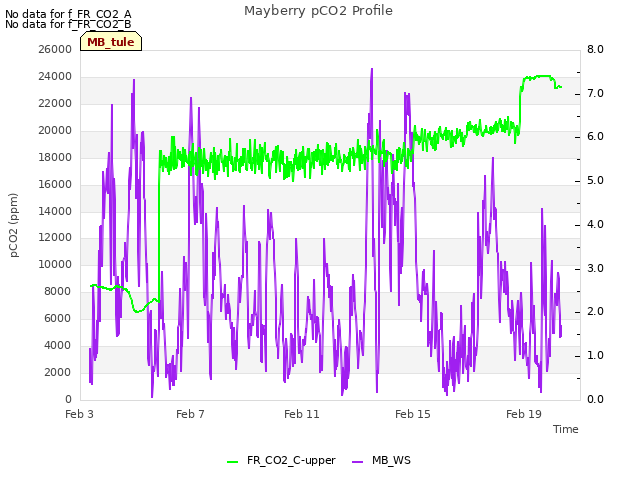The image size is (640, 480).
Task: Click the 12000 left axis value
Action: [55, 238]
